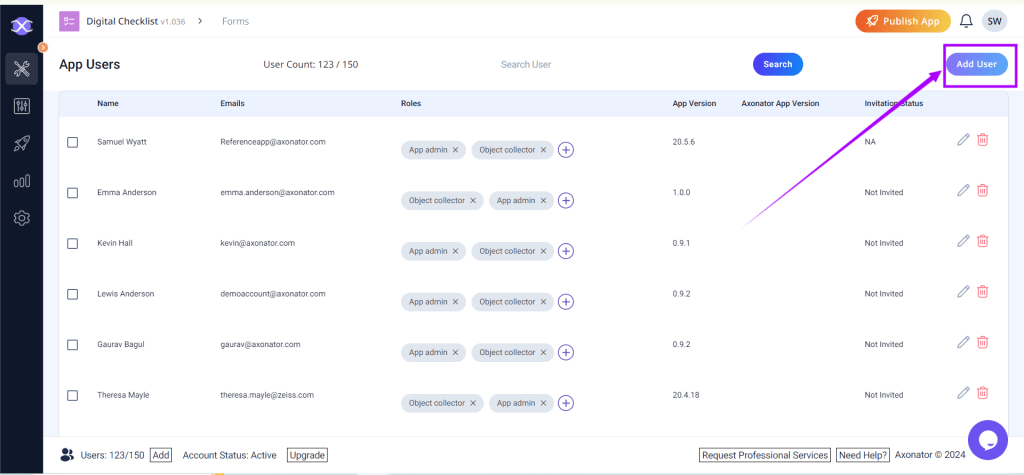
Task: Expand role picker for Lewis Anderson
Action: (x=566, y=302)
